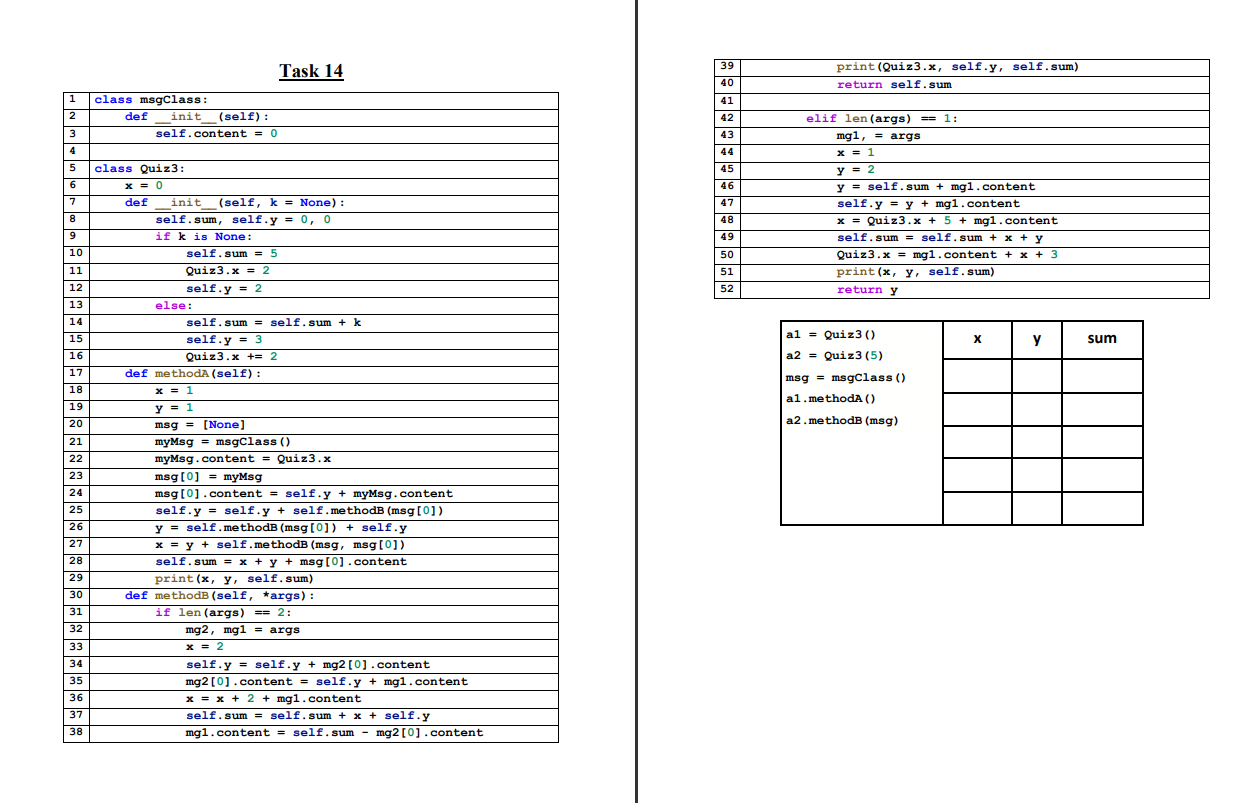Click the y column header cell

point(1037,340)
